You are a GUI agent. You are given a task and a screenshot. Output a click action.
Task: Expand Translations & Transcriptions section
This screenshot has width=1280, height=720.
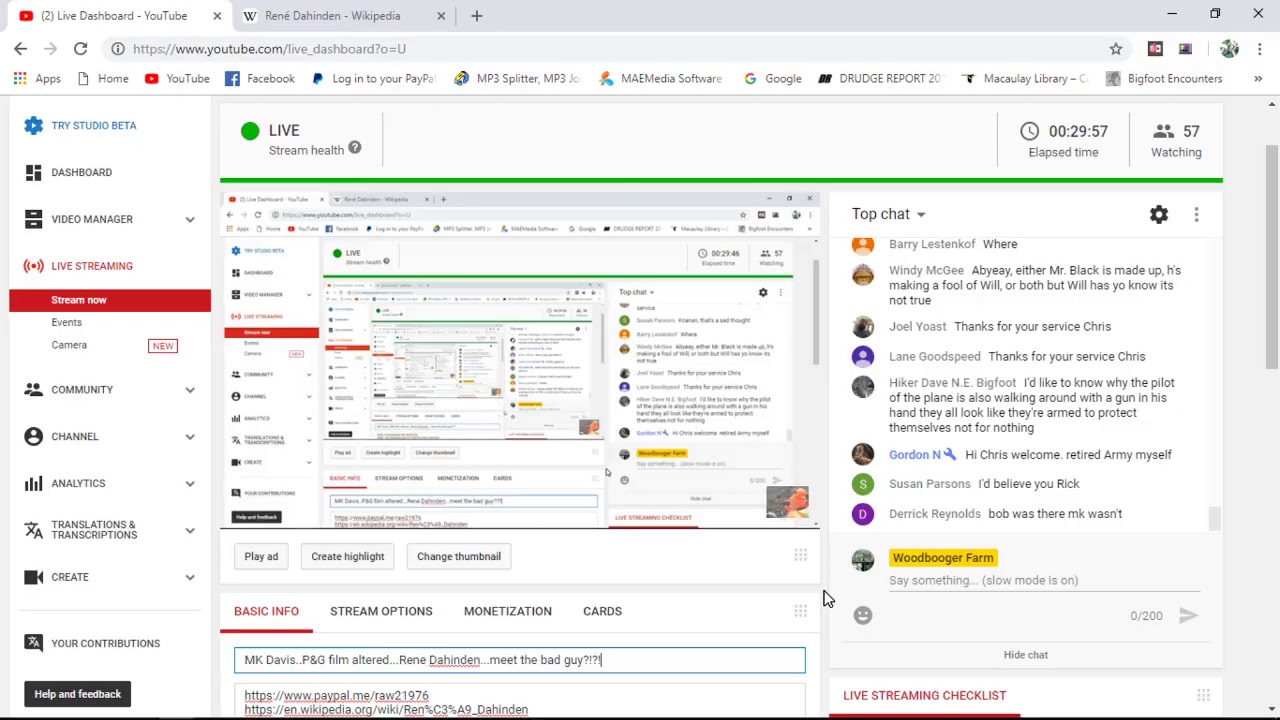pyautogui.click(x=190, y=529)
